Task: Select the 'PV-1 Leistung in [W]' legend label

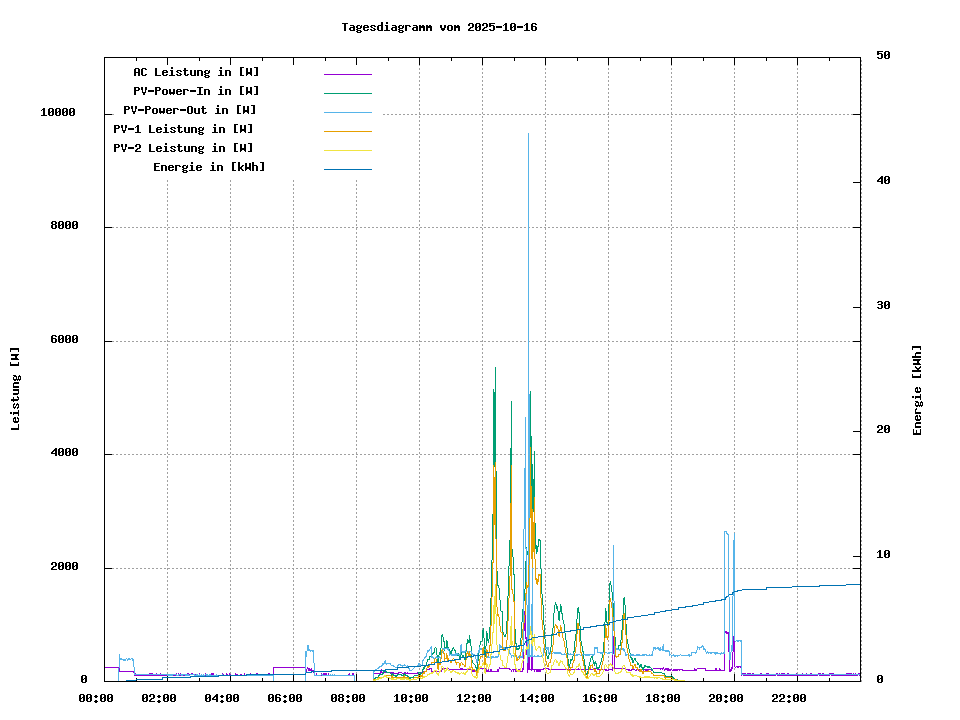Action: (x=183, y=129)
